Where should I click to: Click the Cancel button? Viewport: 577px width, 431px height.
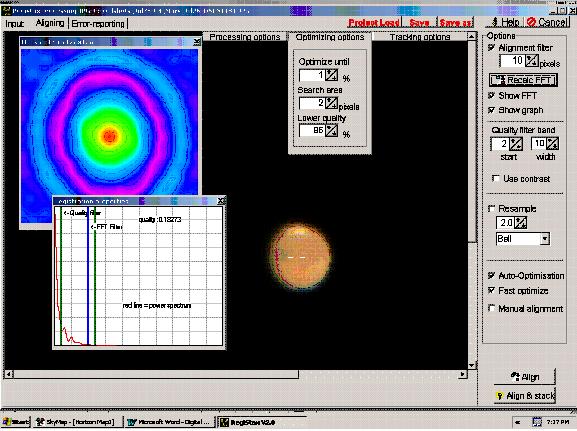click(x=547, y=22)
